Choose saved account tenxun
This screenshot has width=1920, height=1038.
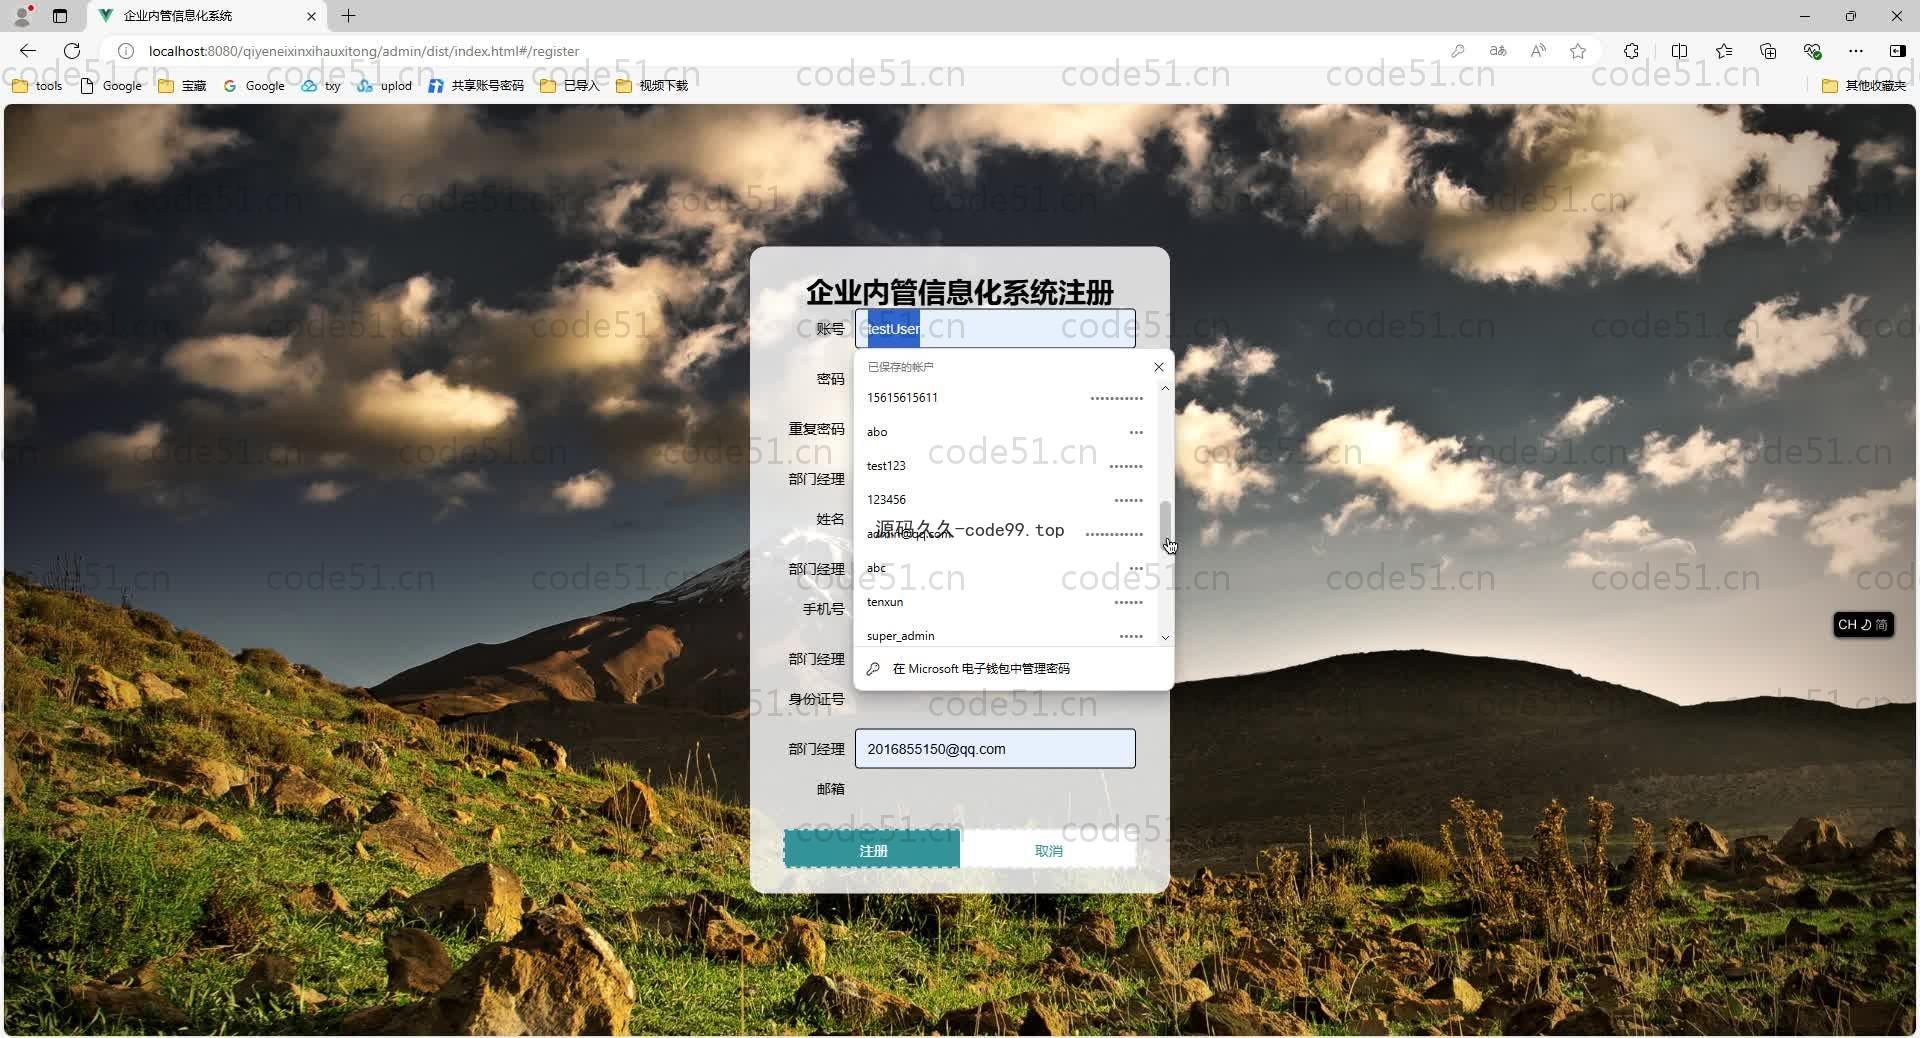coord(1005,602)
